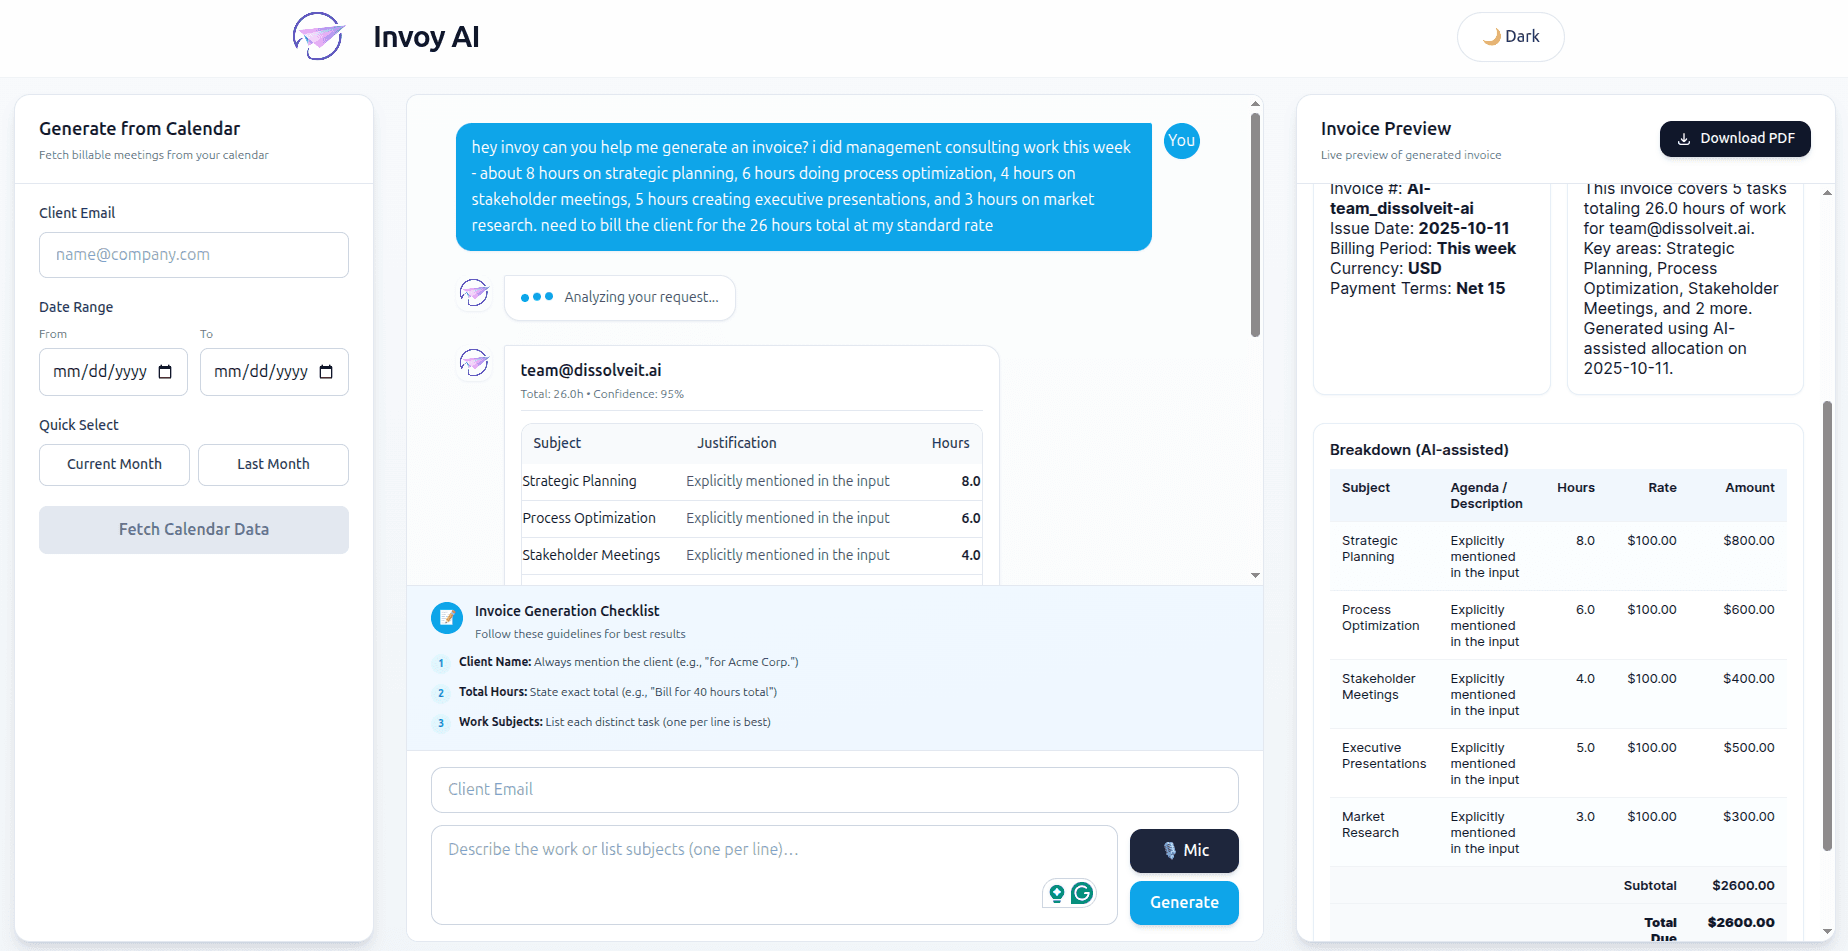Open the From date calendar picker icon
The height and width of the screenshot is (951, 1848).
(166, 372)
